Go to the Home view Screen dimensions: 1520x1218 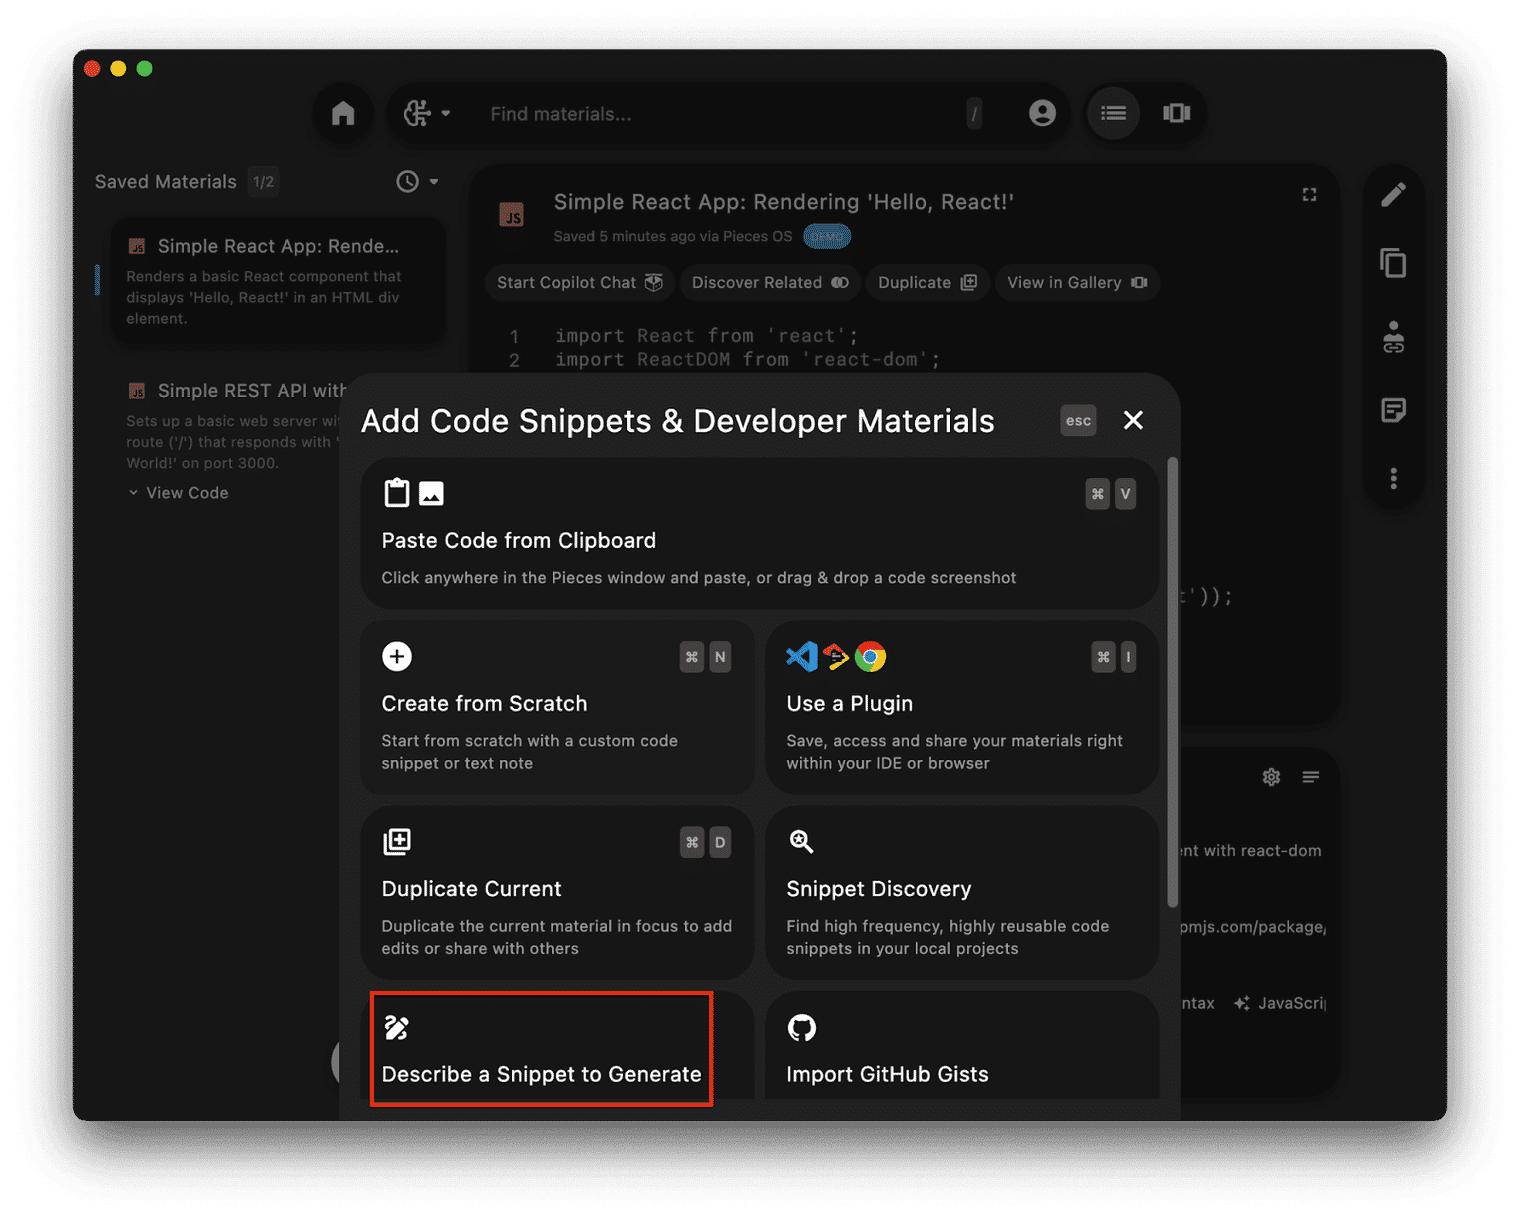(x=343, y=114)
